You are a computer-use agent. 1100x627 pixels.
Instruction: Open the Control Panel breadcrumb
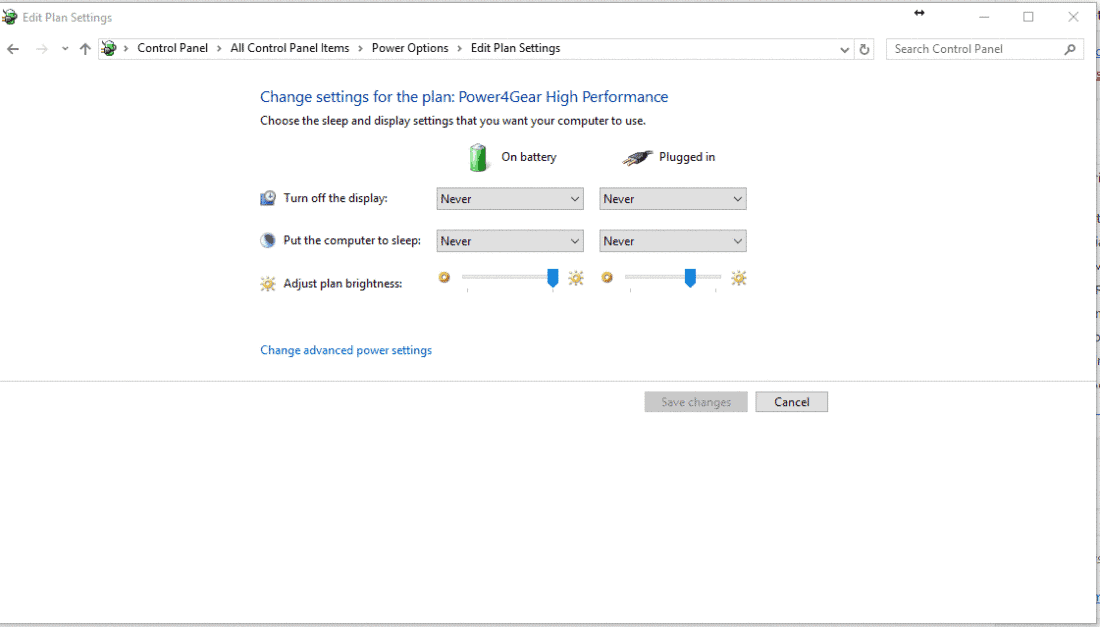click(173, 48)
